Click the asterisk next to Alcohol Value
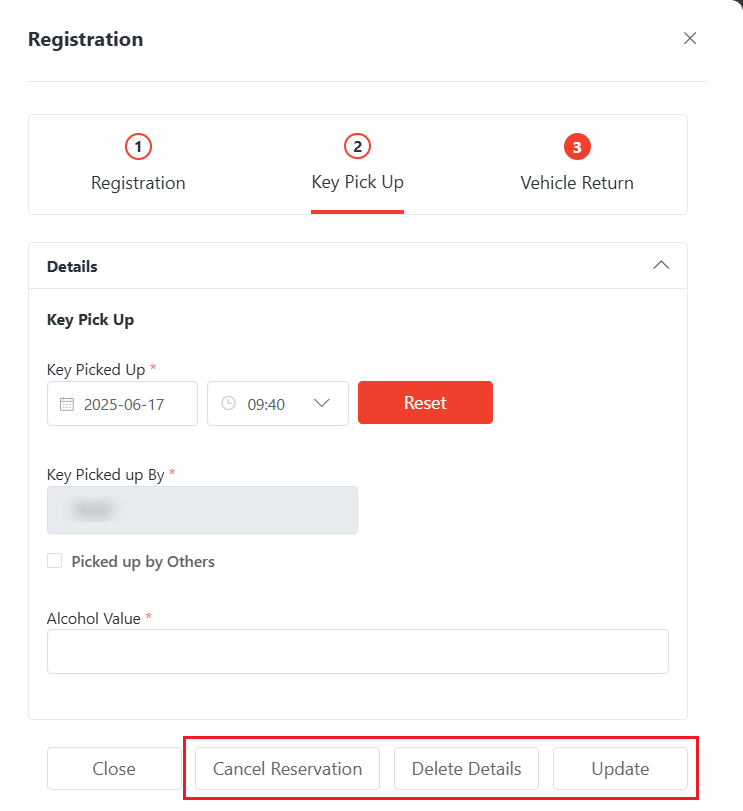Image resolution: width=743 pixels, height=811 pixels. (148, 618)
